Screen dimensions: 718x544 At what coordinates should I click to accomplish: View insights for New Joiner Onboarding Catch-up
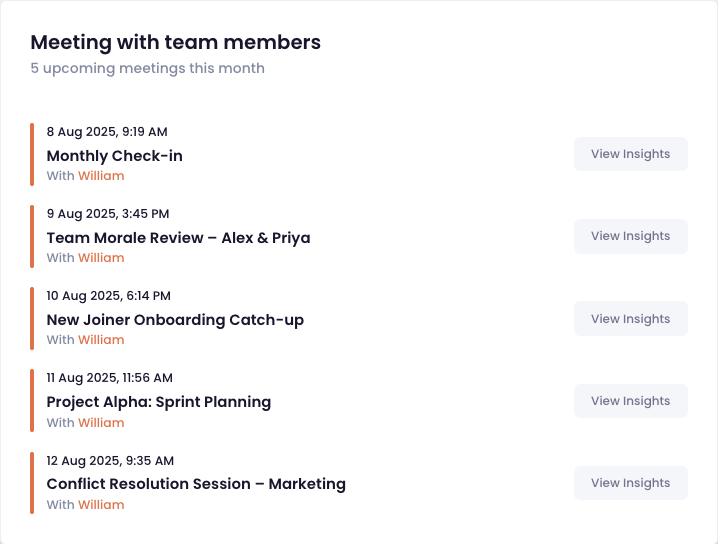pos(630,319)
